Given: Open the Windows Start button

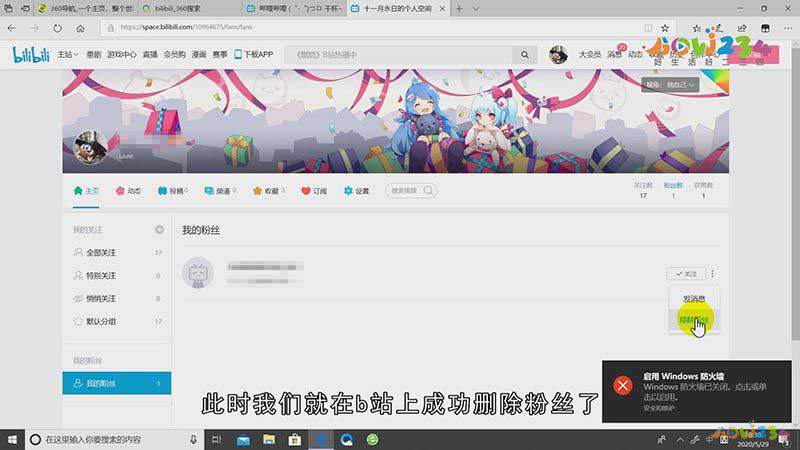Looking at the screenshot, I should pyautogui.click(x=12, y=439).
